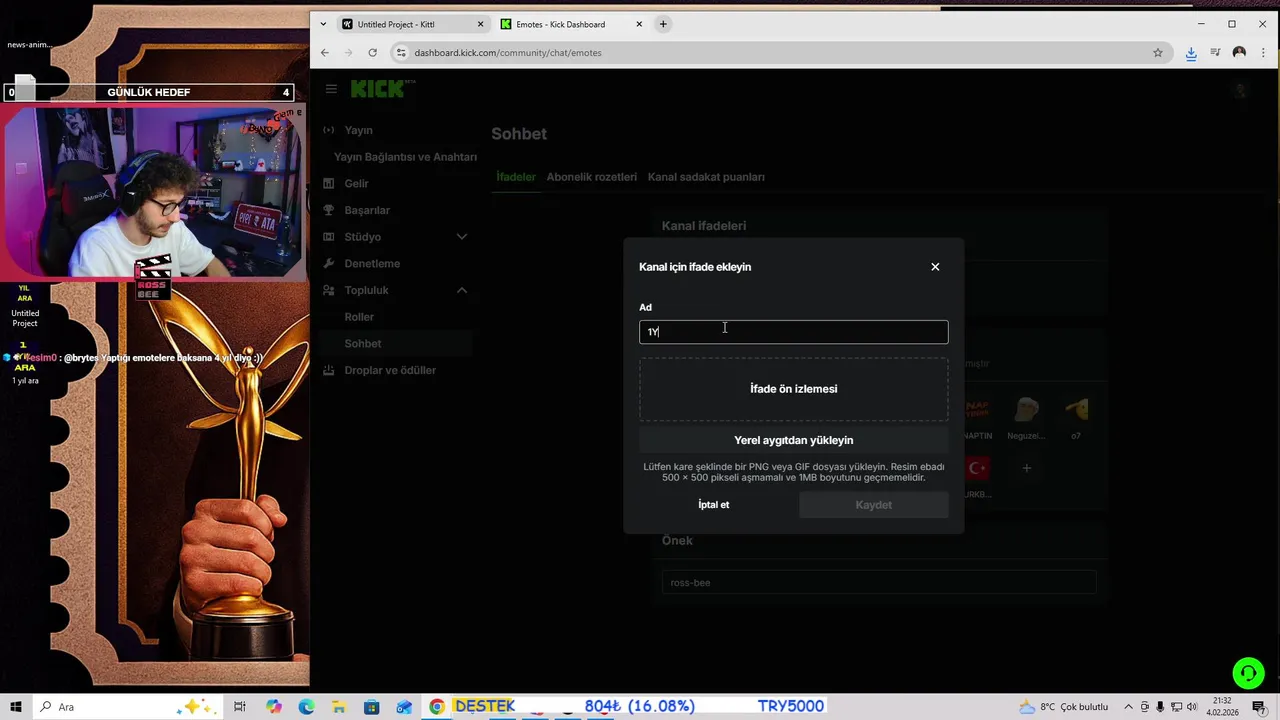This screenshot has width=1280, height=720.
Task: Click the KICK logo
Action: coord(378,89)
